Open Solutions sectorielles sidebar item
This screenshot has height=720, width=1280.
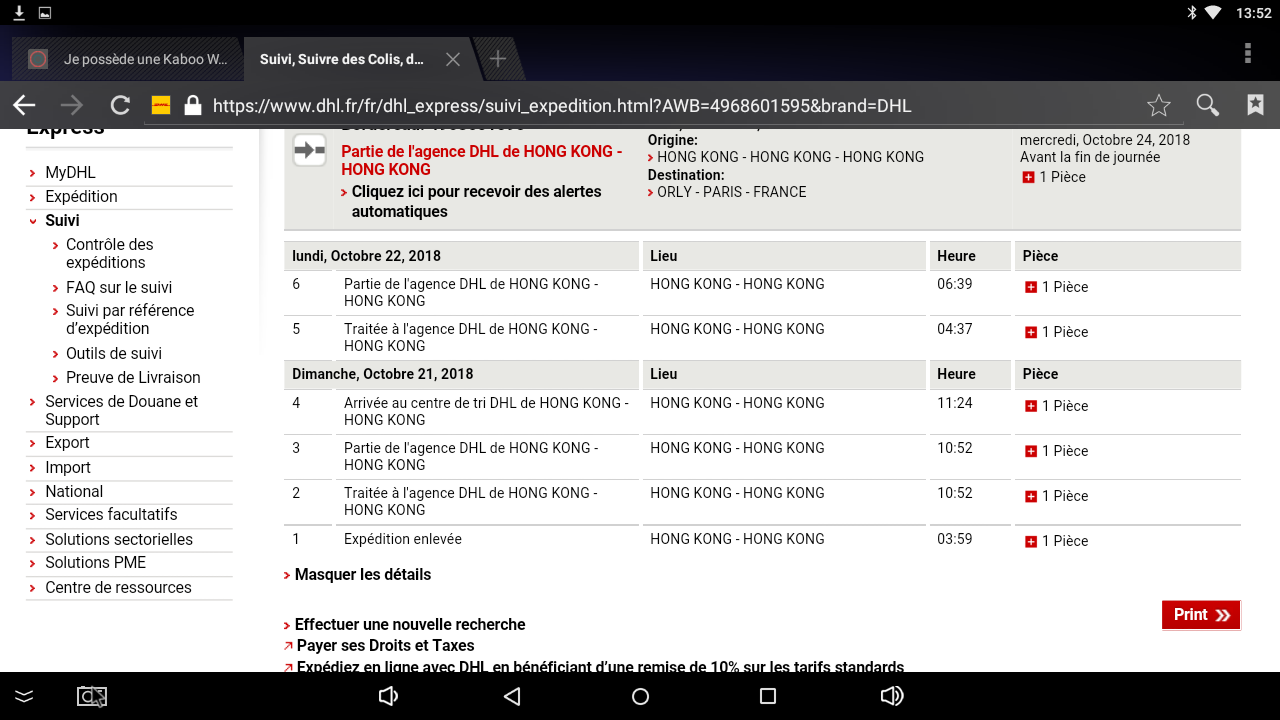click(119, 539)
